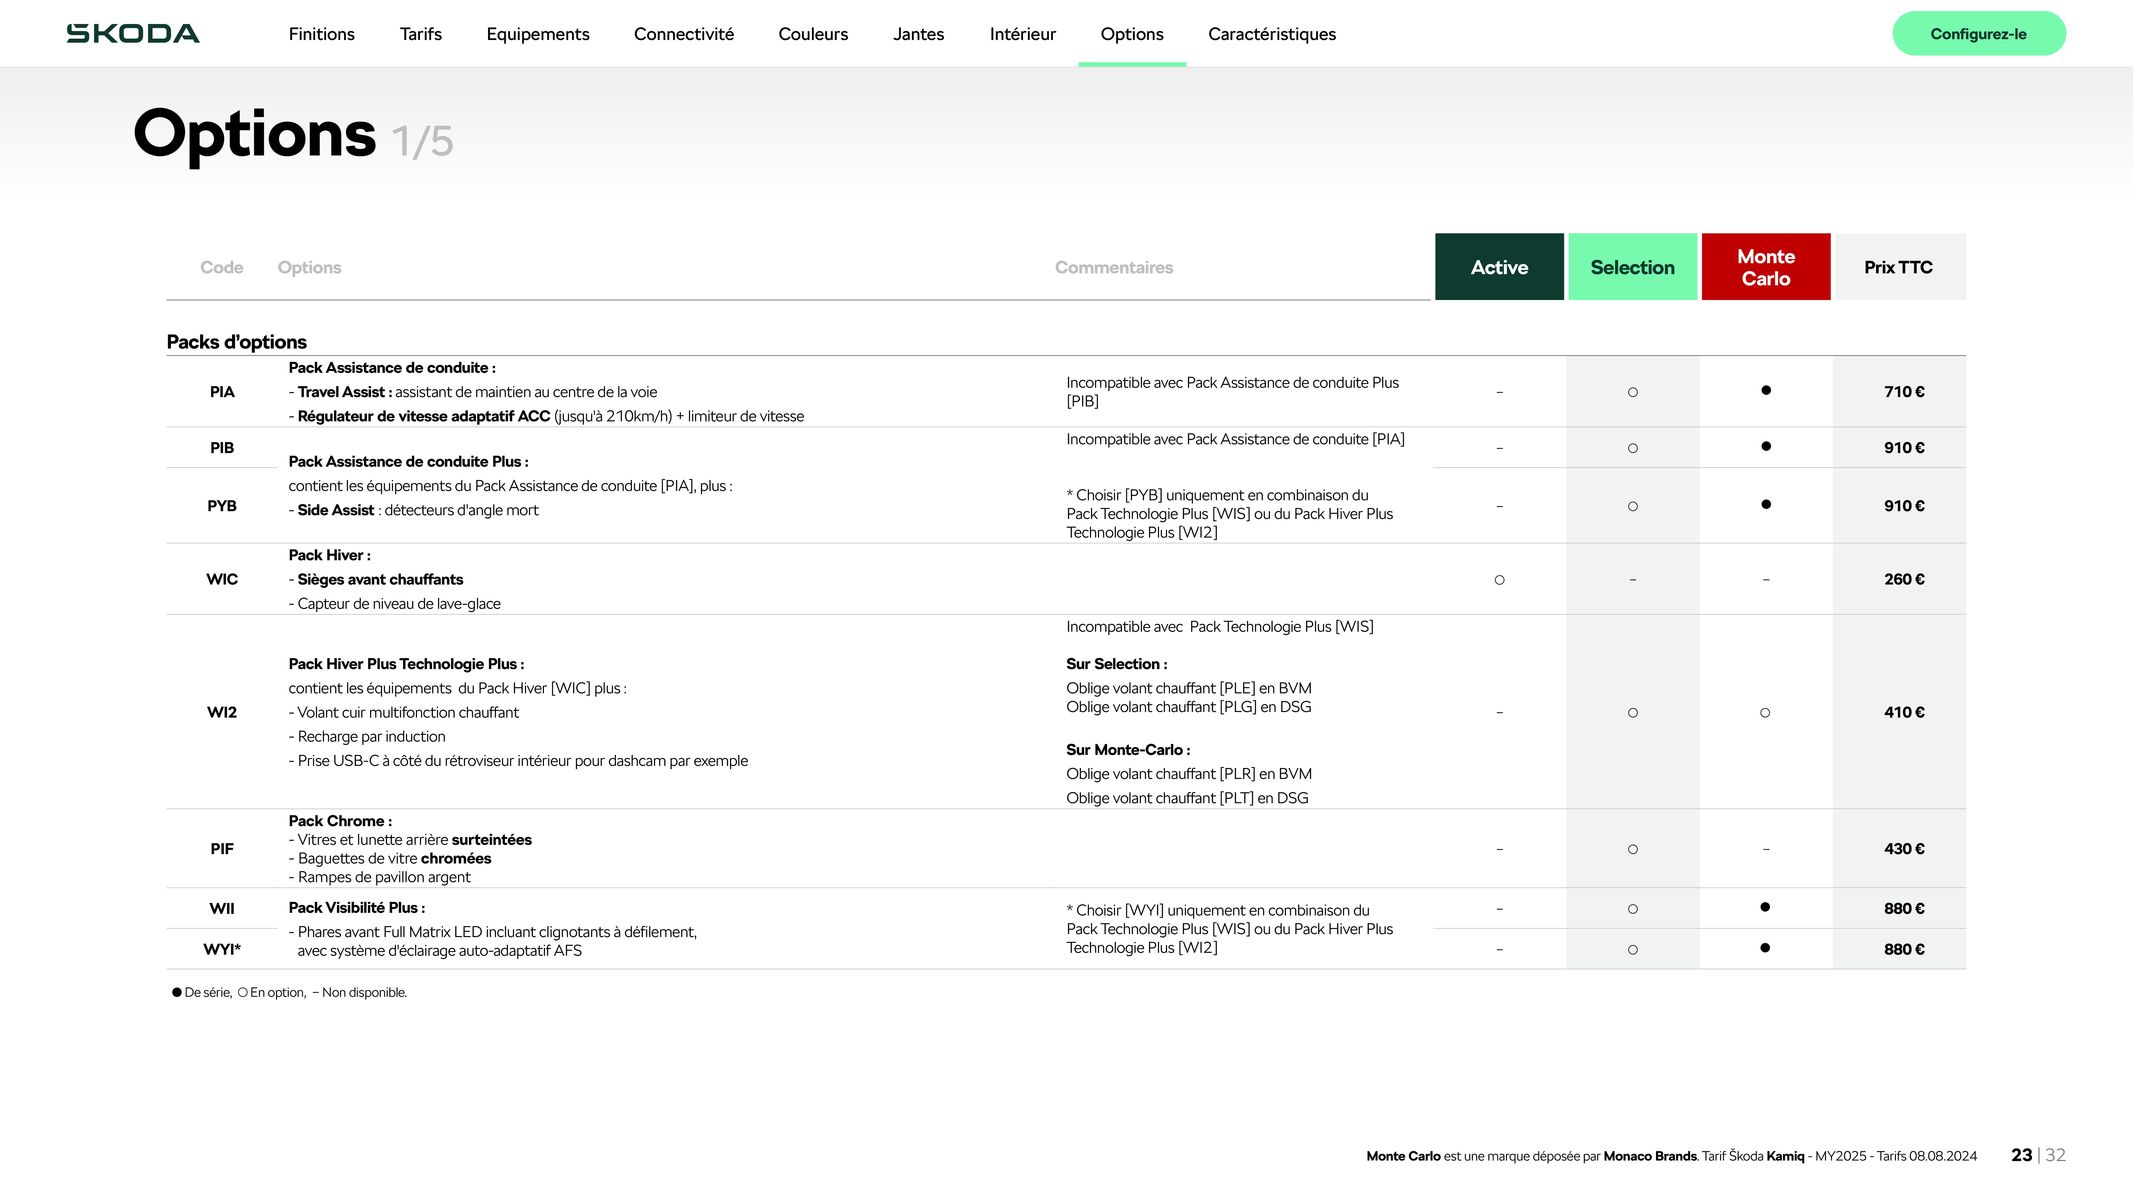The height and width of the screenshot is (1200, 2133).
Task: Select the Tarifs navigation tab
Action: (422, 32)
